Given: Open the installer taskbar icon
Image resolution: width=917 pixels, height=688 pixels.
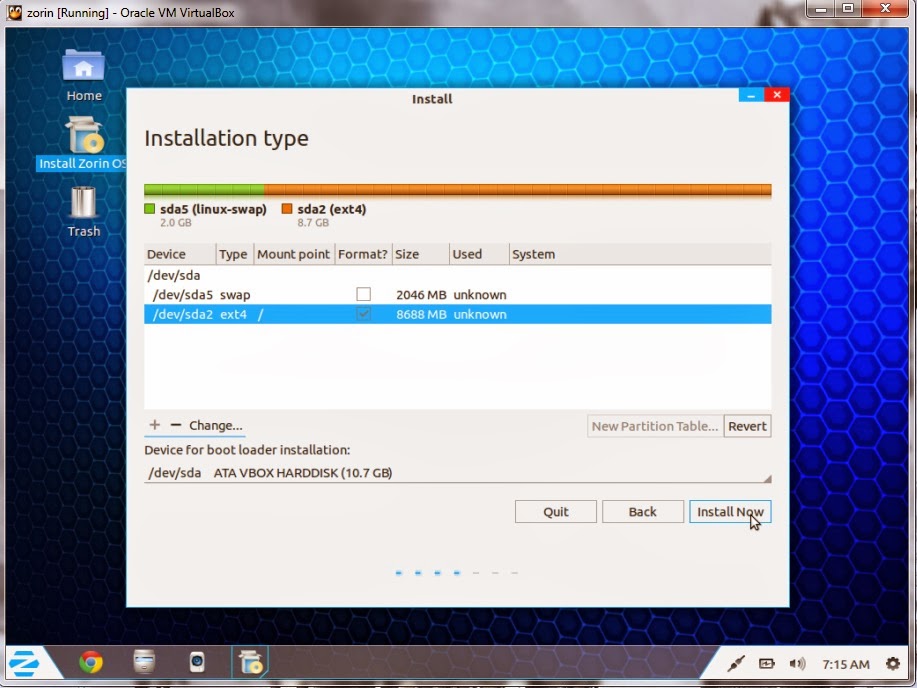Looking at the screenshot, I should (250, 662).
